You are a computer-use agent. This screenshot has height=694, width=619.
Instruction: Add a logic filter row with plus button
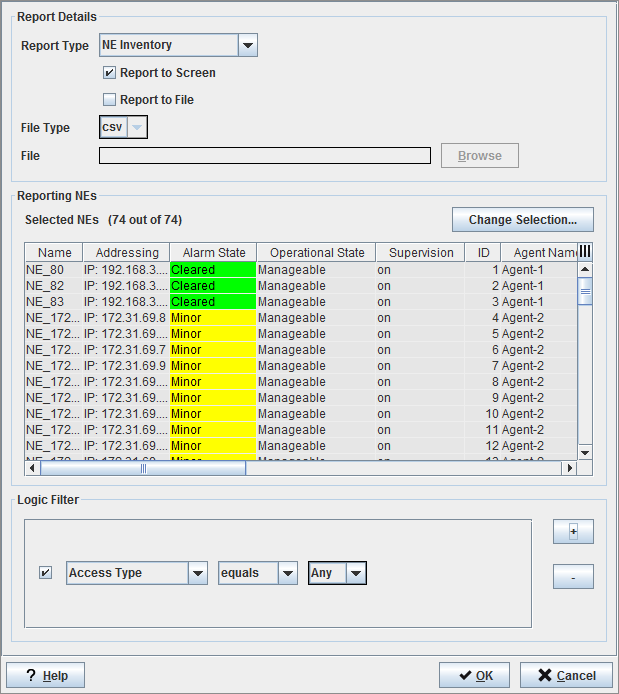point(573,532)
